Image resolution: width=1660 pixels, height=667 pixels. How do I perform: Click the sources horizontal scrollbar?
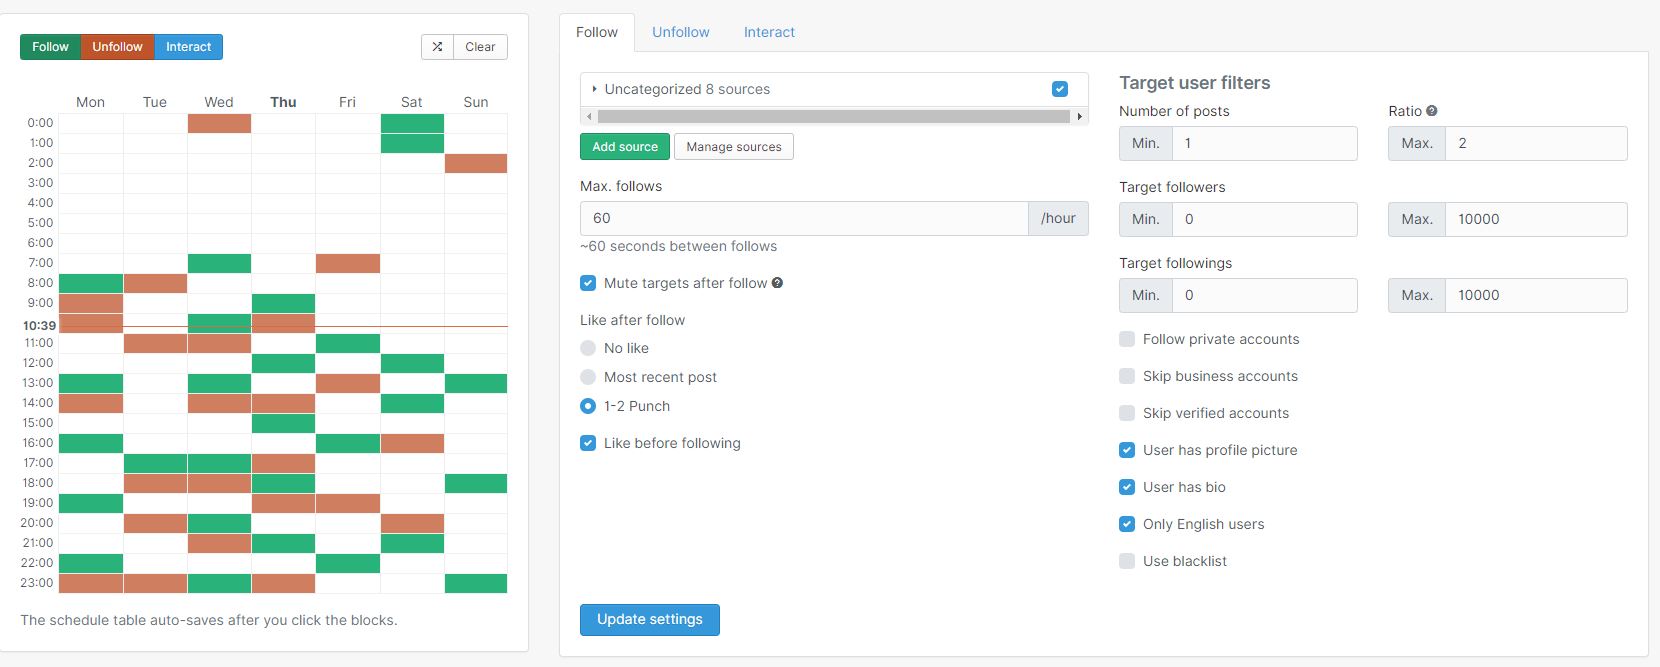pyautogui.click(x=834, y=117)
